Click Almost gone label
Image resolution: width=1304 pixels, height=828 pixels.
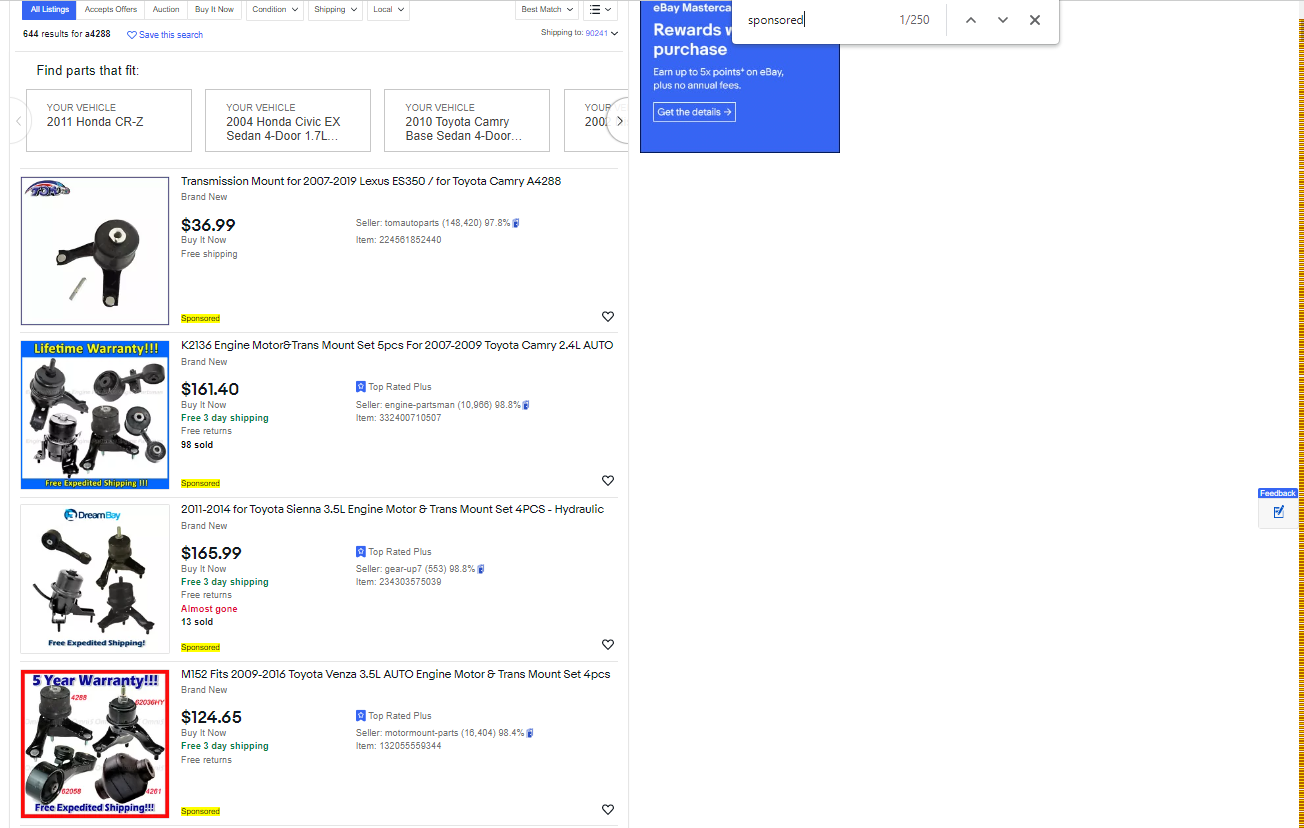(x=209, y=609)
